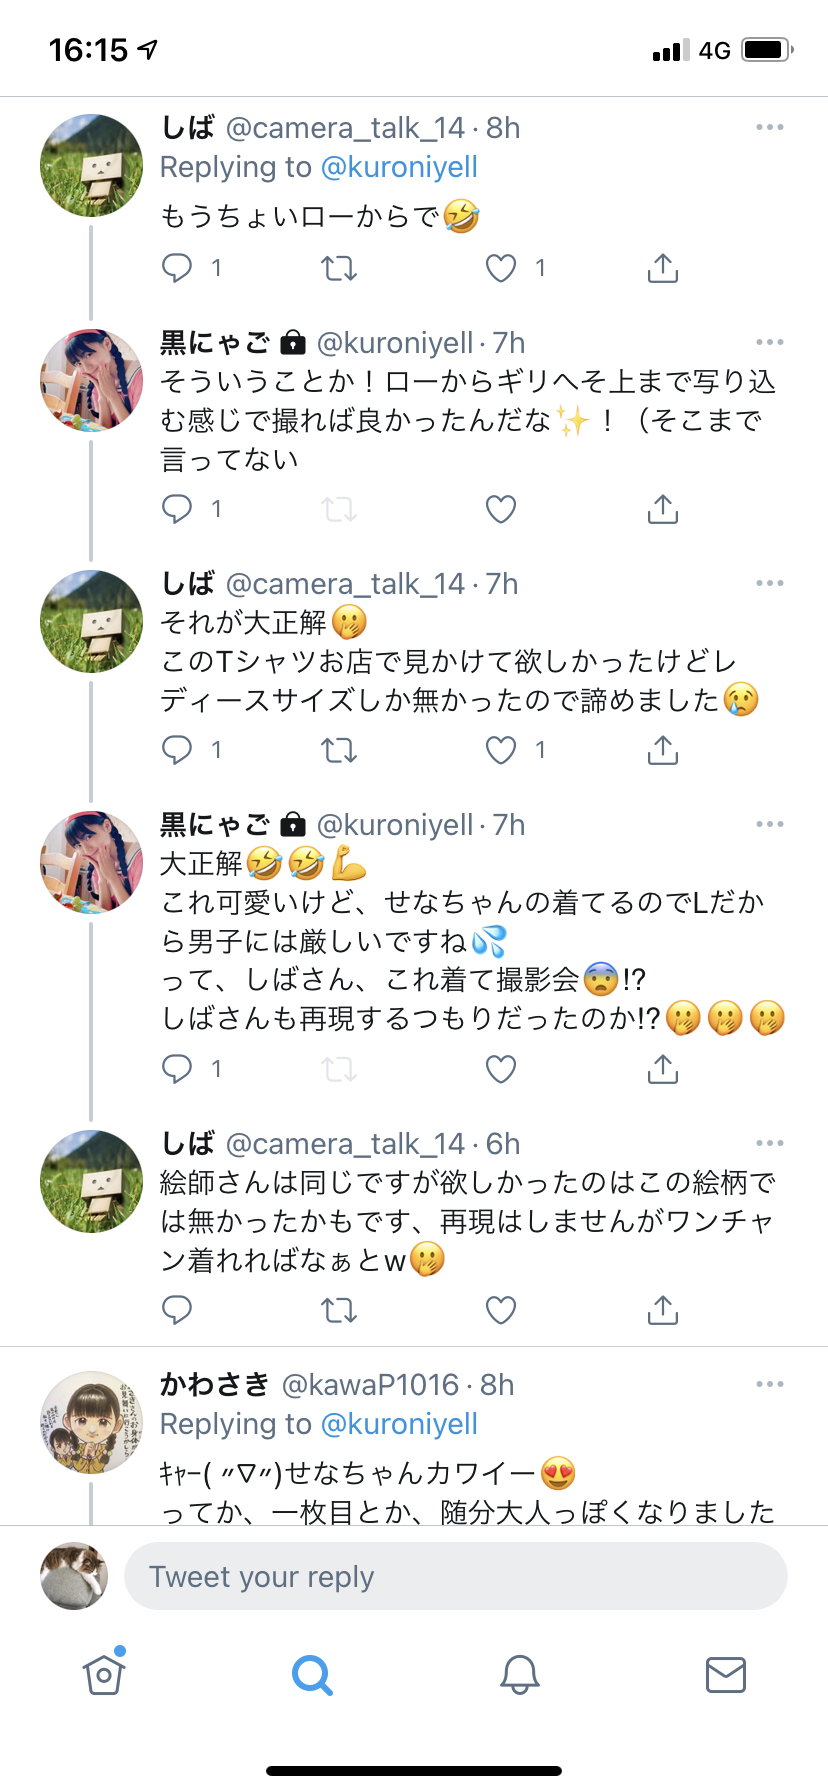Open the Notifications bell tab
The width and height of the screenshot is (828, 1792).
click(519, 1674)
